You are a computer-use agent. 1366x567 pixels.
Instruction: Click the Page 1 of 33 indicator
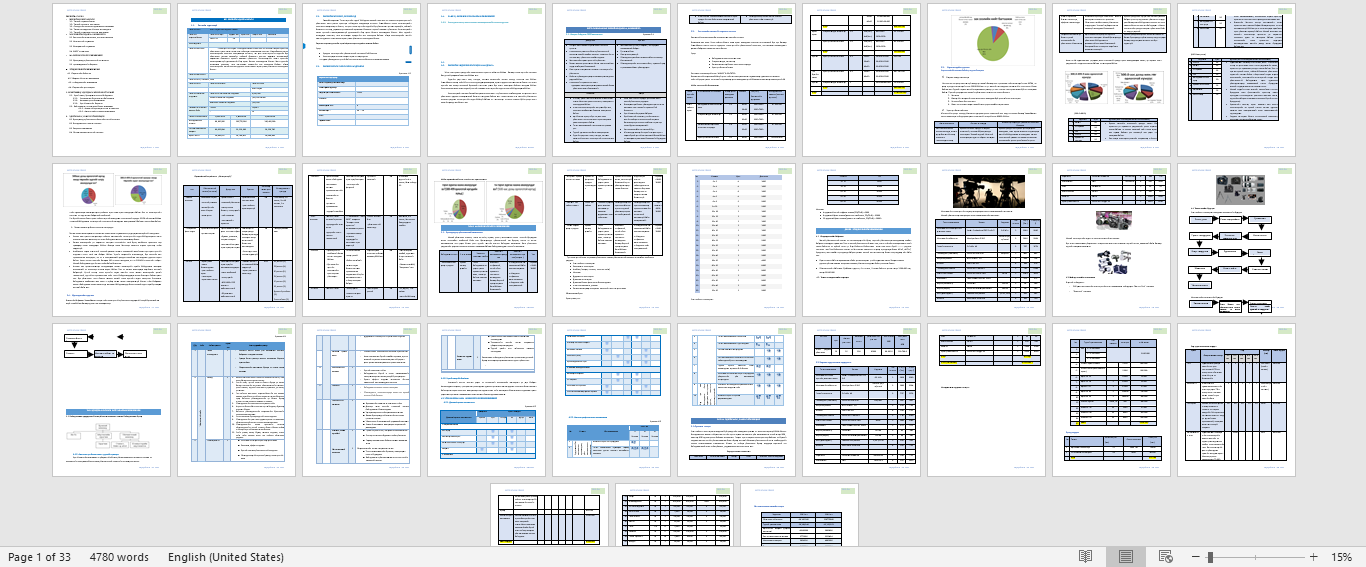[x=39, y=556]
